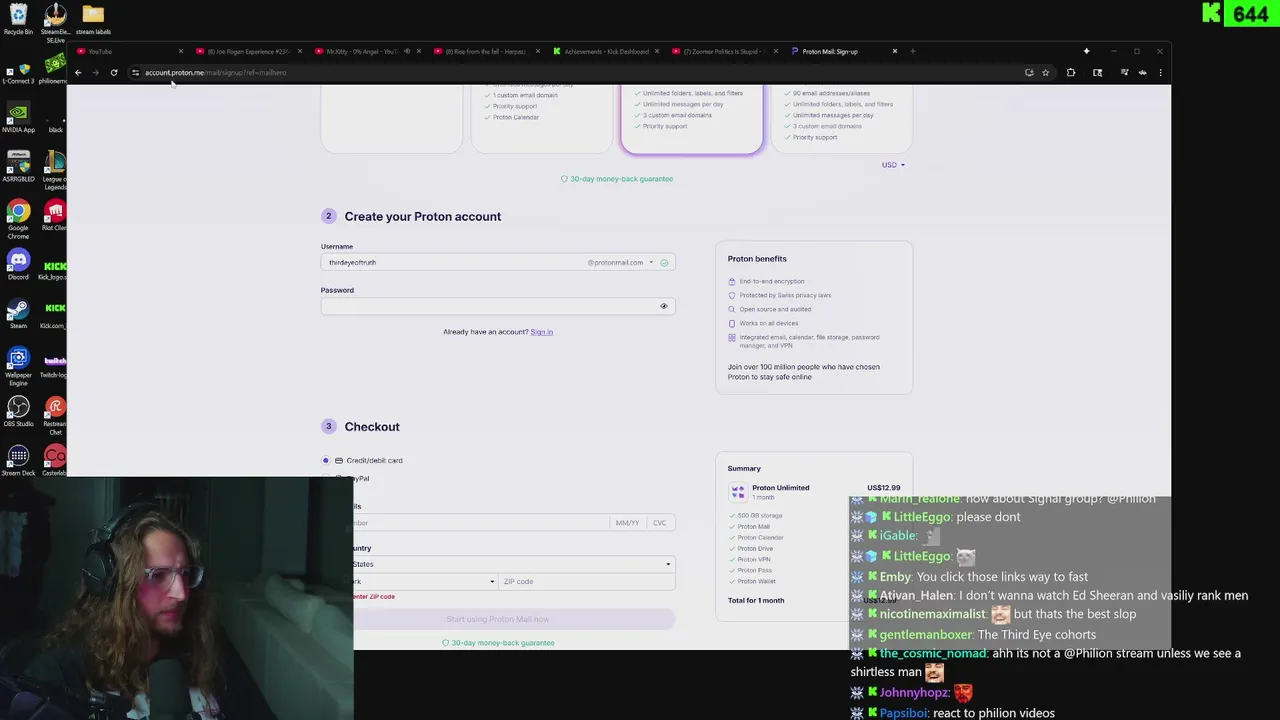Screen dimensions: 1280x720
Task: Click the Proton benefits heading
Action: (x=757, y=259)
